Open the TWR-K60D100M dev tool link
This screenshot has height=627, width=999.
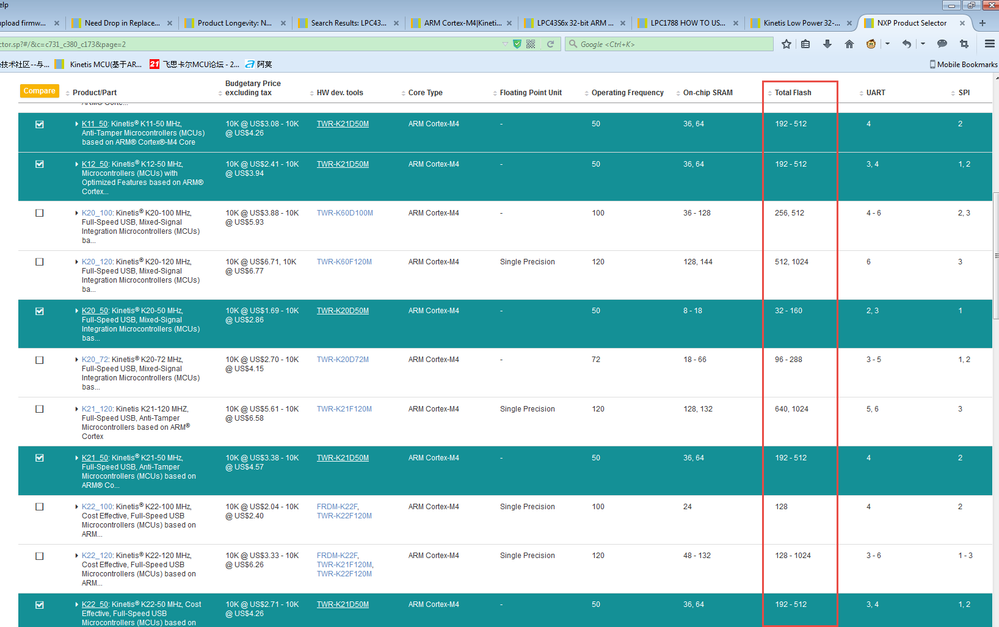(345, 213)
